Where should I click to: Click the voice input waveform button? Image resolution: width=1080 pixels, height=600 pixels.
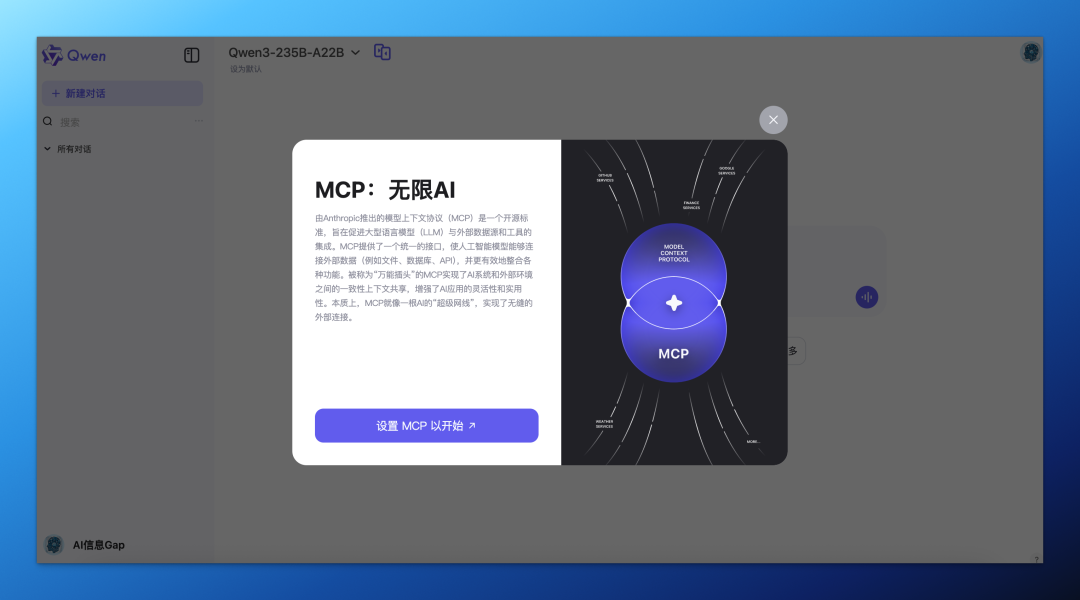point(866,297)
